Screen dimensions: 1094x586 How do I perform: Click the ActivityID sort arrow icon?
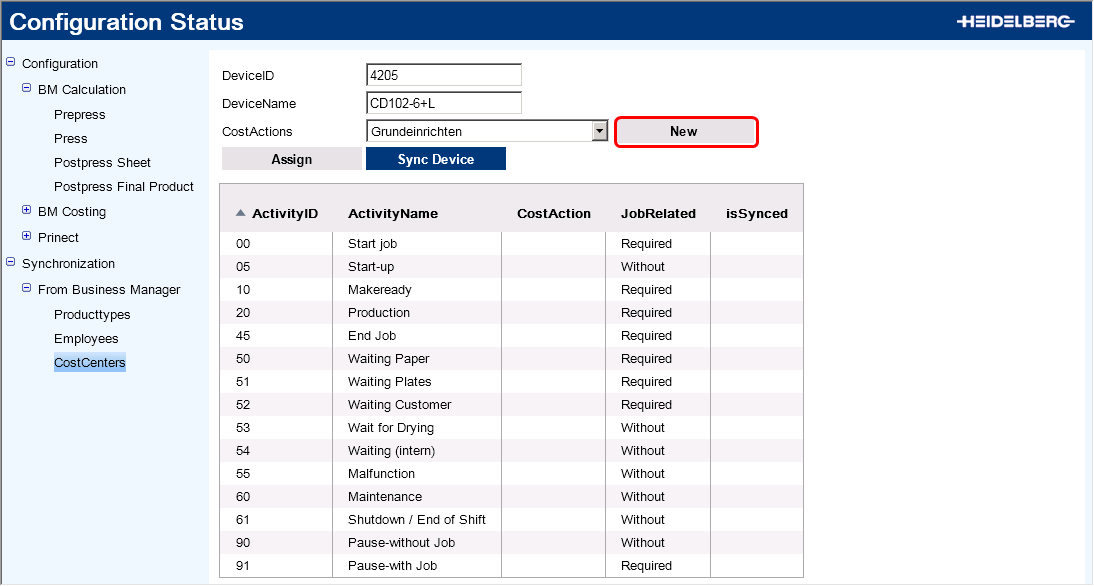[x=240, y=213]
